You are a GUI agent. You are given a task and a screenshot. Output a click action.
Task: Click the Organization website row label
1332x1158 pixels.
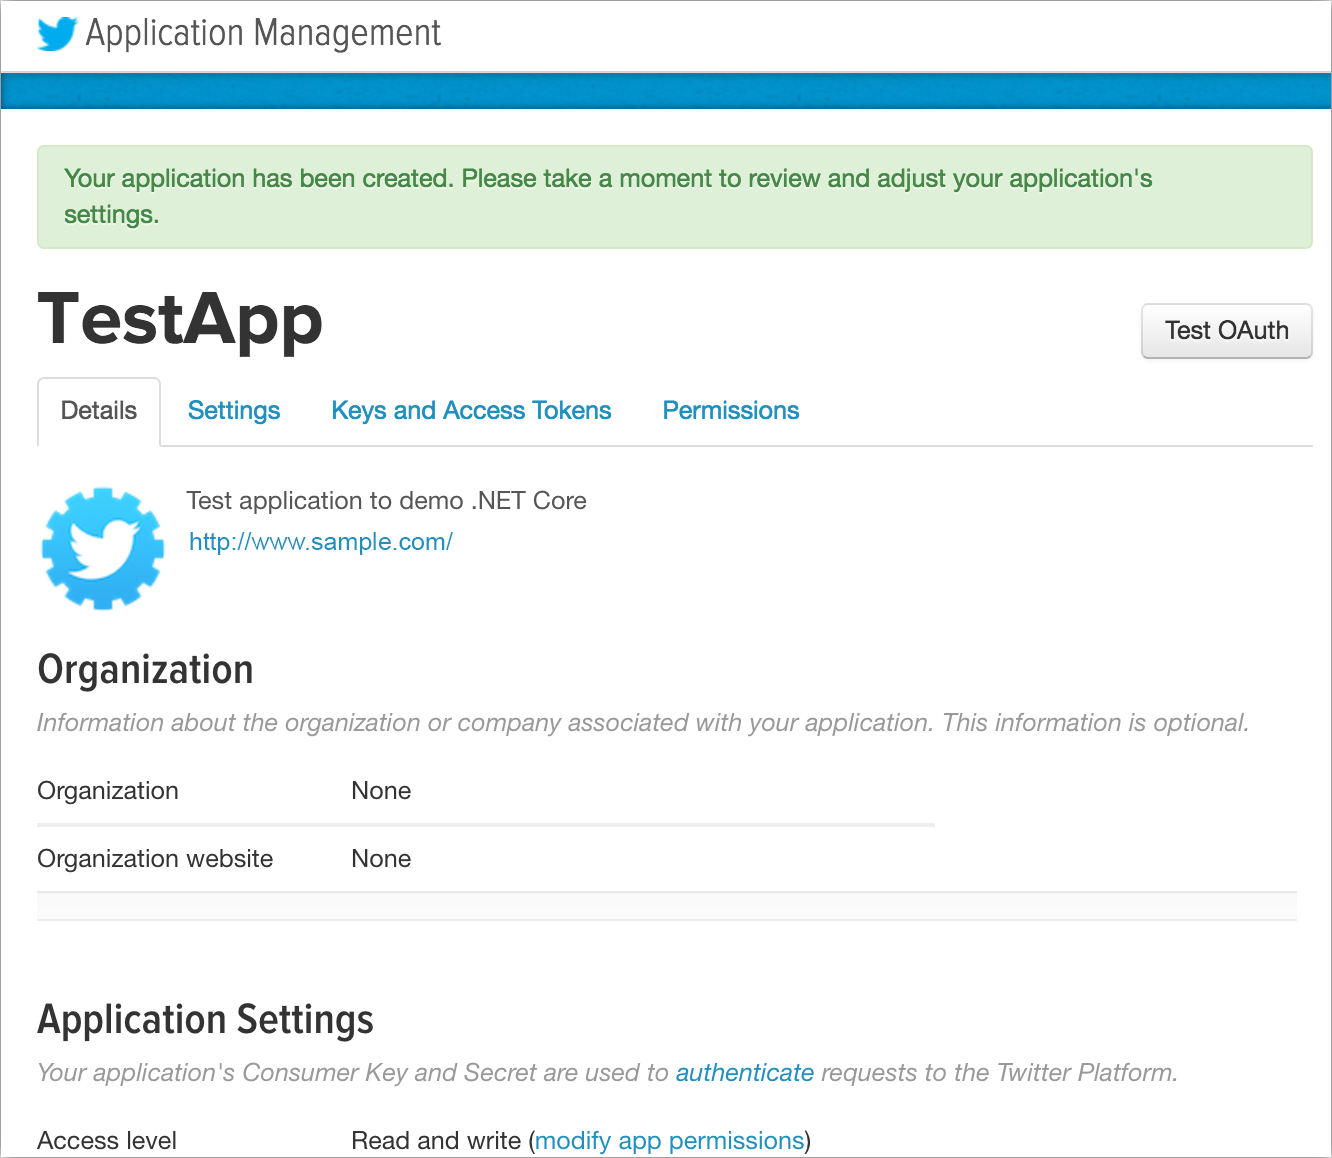point(155,859)
